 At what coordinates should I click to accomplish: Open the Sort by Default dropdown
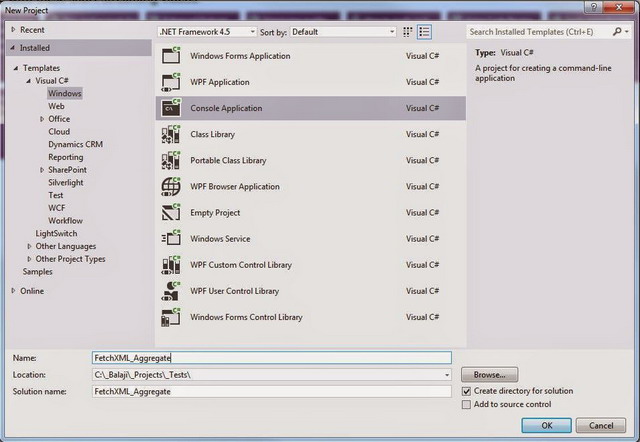tap(343, 32)
